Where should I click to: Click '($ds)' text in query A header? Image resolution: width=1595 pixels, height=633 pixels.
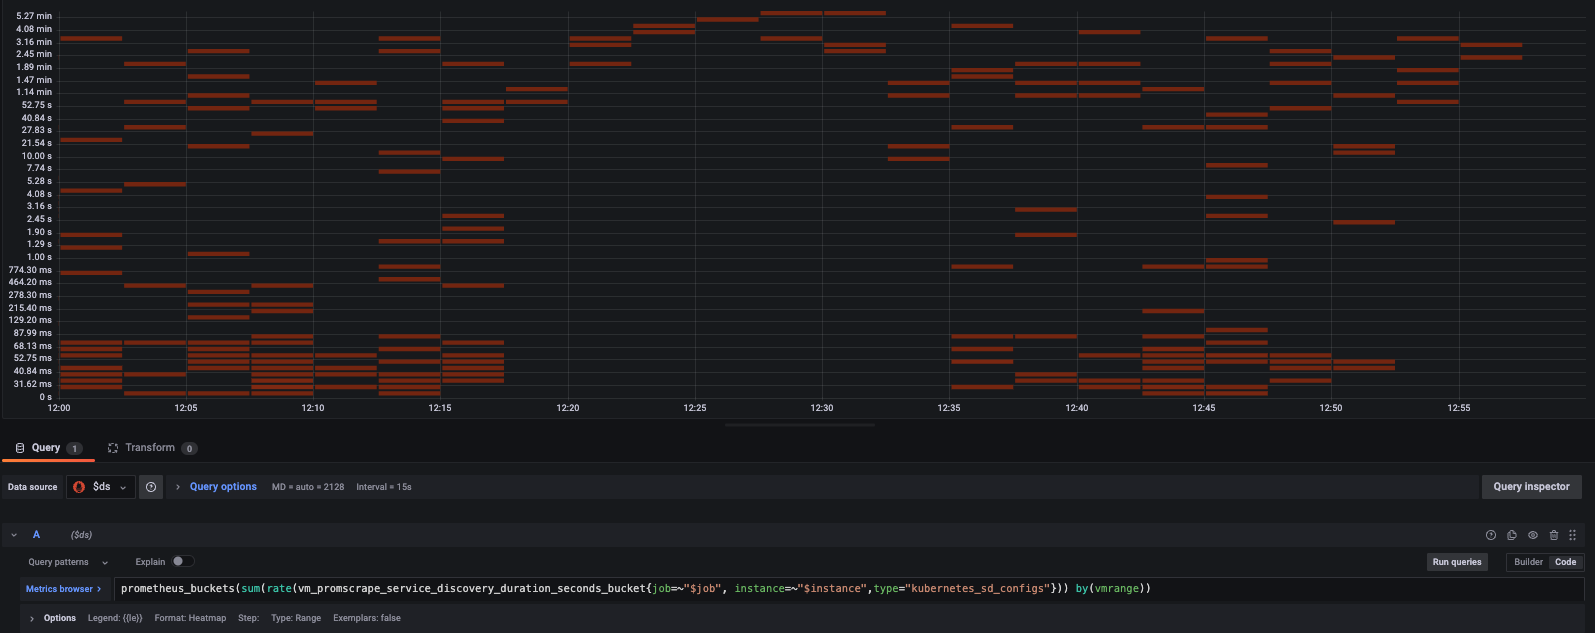point(81,535)
